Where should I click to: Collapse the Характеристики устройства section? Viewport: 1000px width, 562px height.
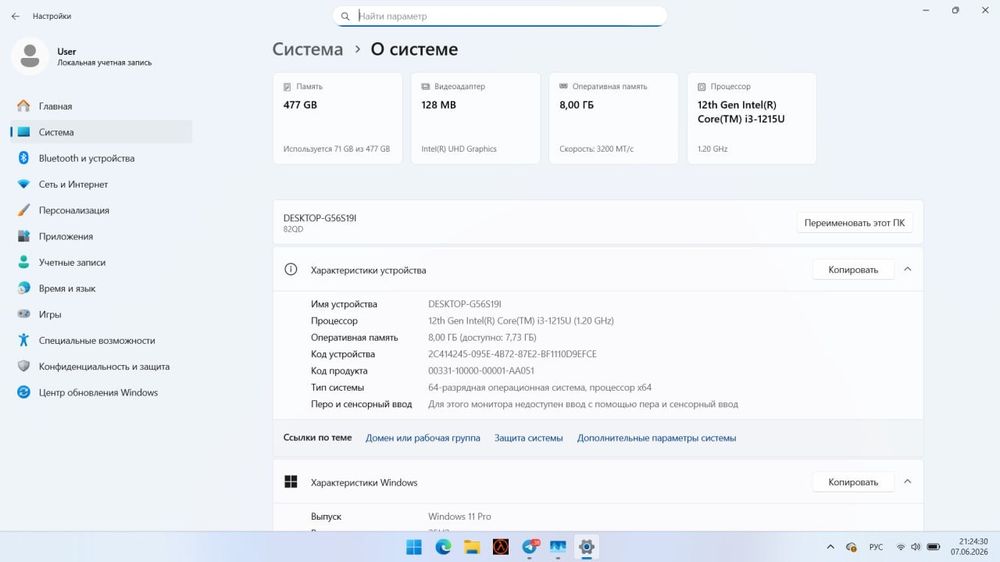pyautogui.click(x=908, y=269)
